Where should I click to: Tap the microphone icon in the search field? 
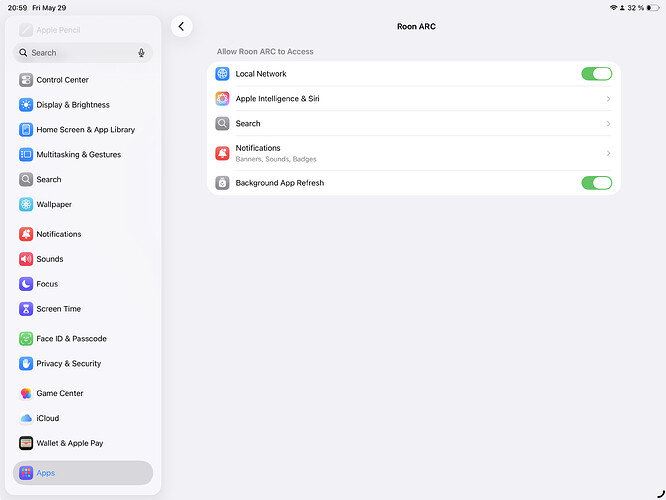(x=141, y=53)
